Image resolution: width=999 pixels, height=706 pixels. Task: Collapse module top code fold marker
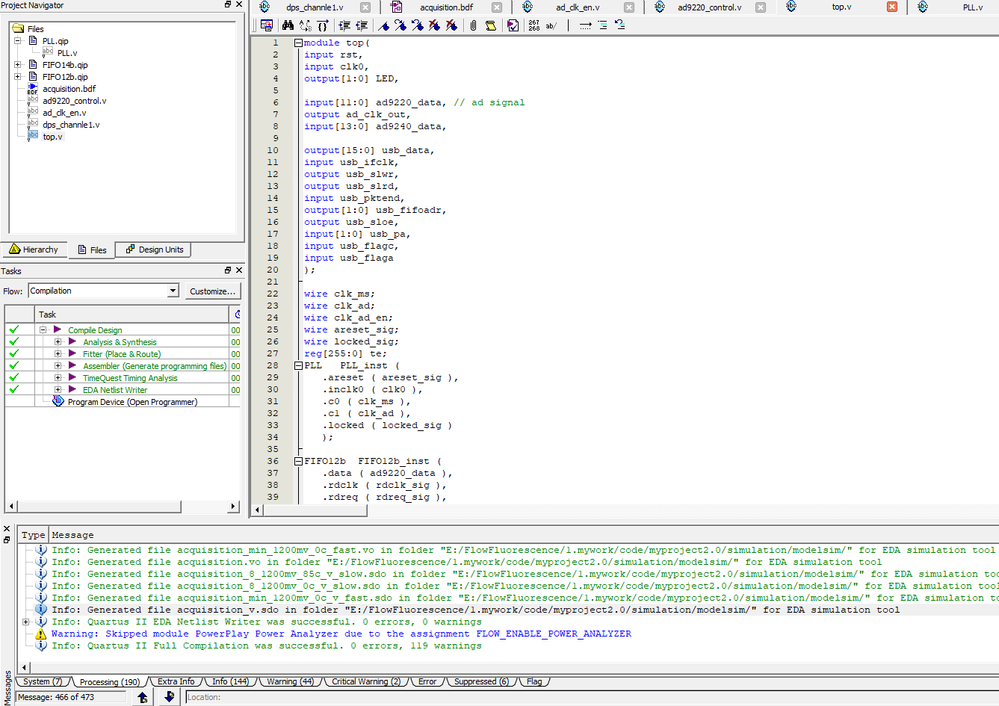(x=298, y=43)
